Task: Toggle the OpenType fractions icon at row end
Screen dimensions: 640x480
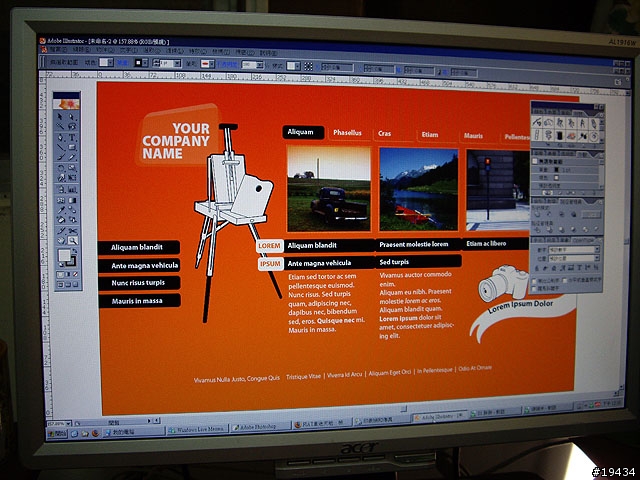Action: pyautogui.click(x=596, y=267)
